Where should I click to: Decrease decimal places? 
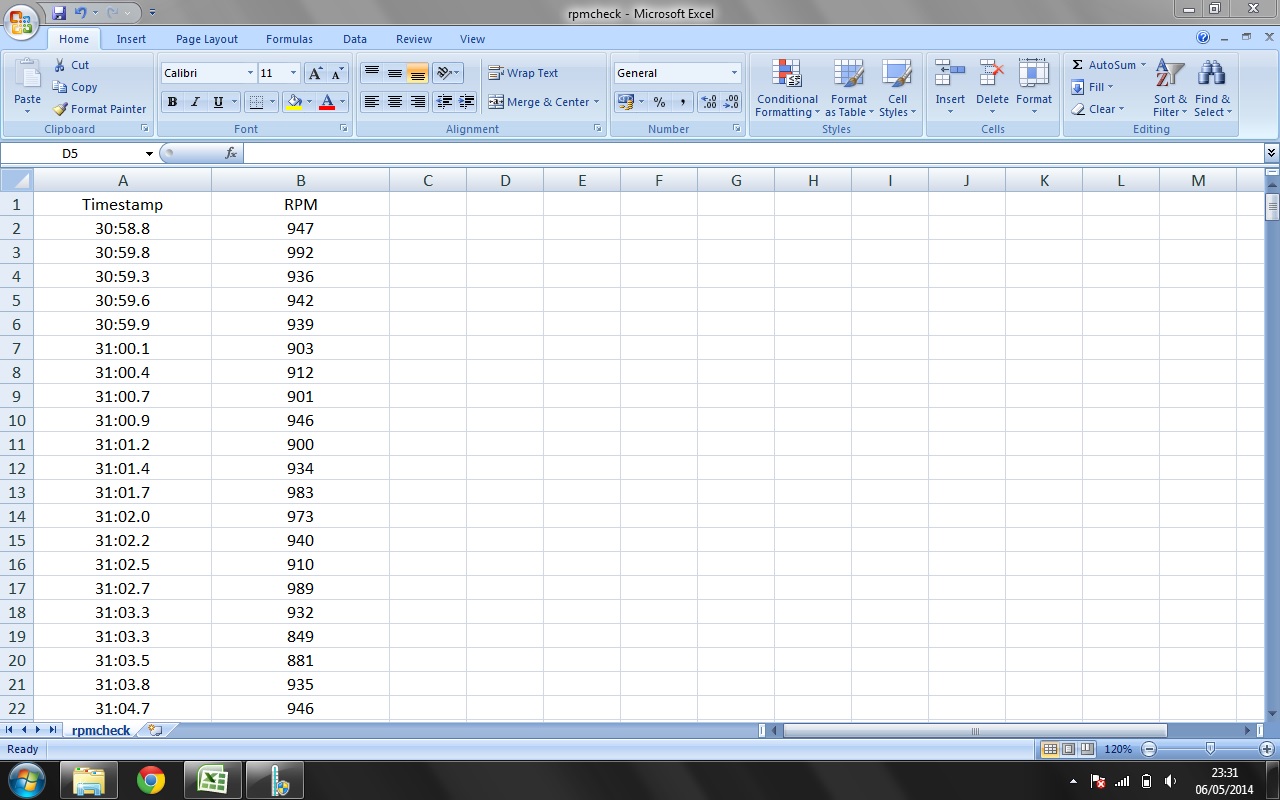(731, 102)
